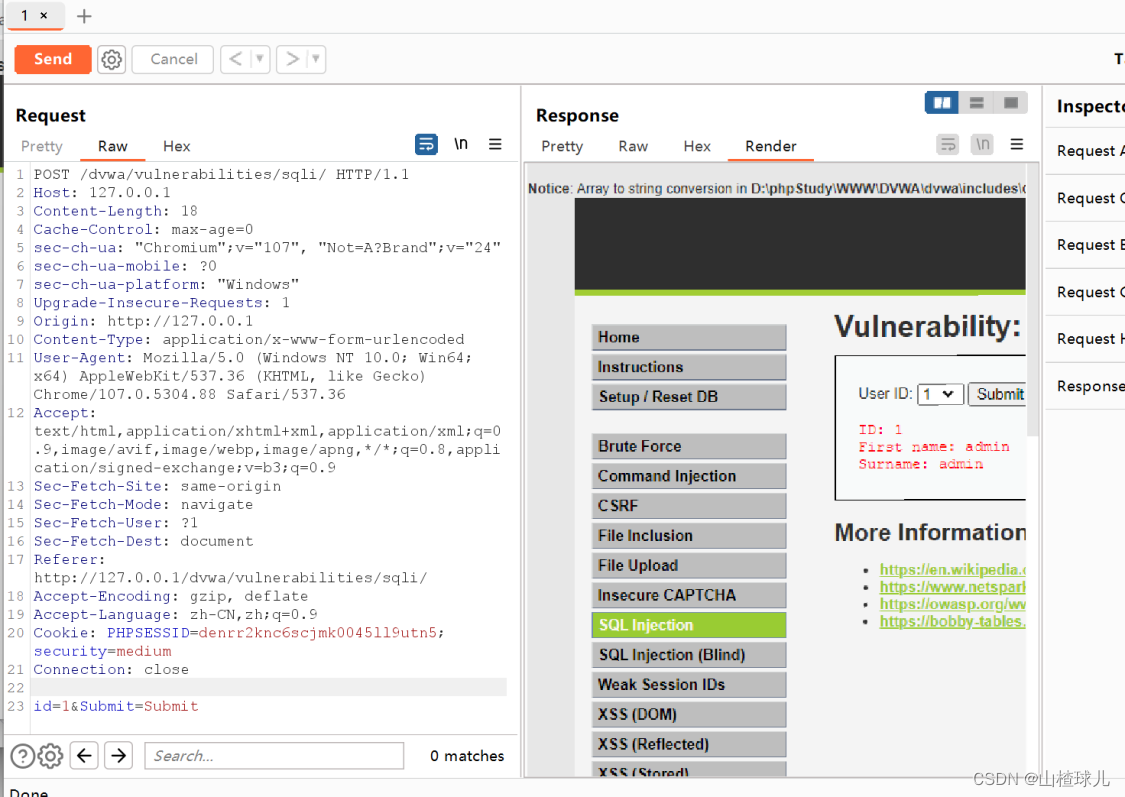
Task: Switch Response view to Pretty
Action: click(562, 146)
